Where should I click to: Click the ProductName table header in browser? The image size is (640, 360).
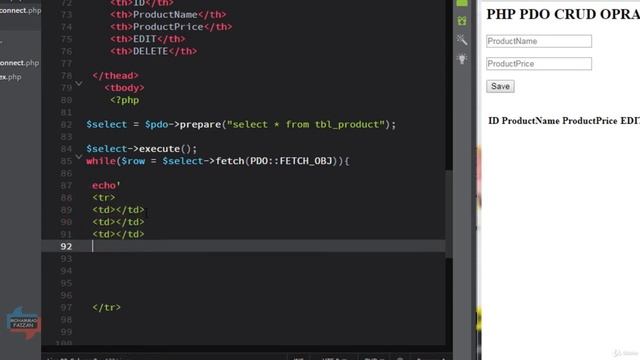(530, 121)
